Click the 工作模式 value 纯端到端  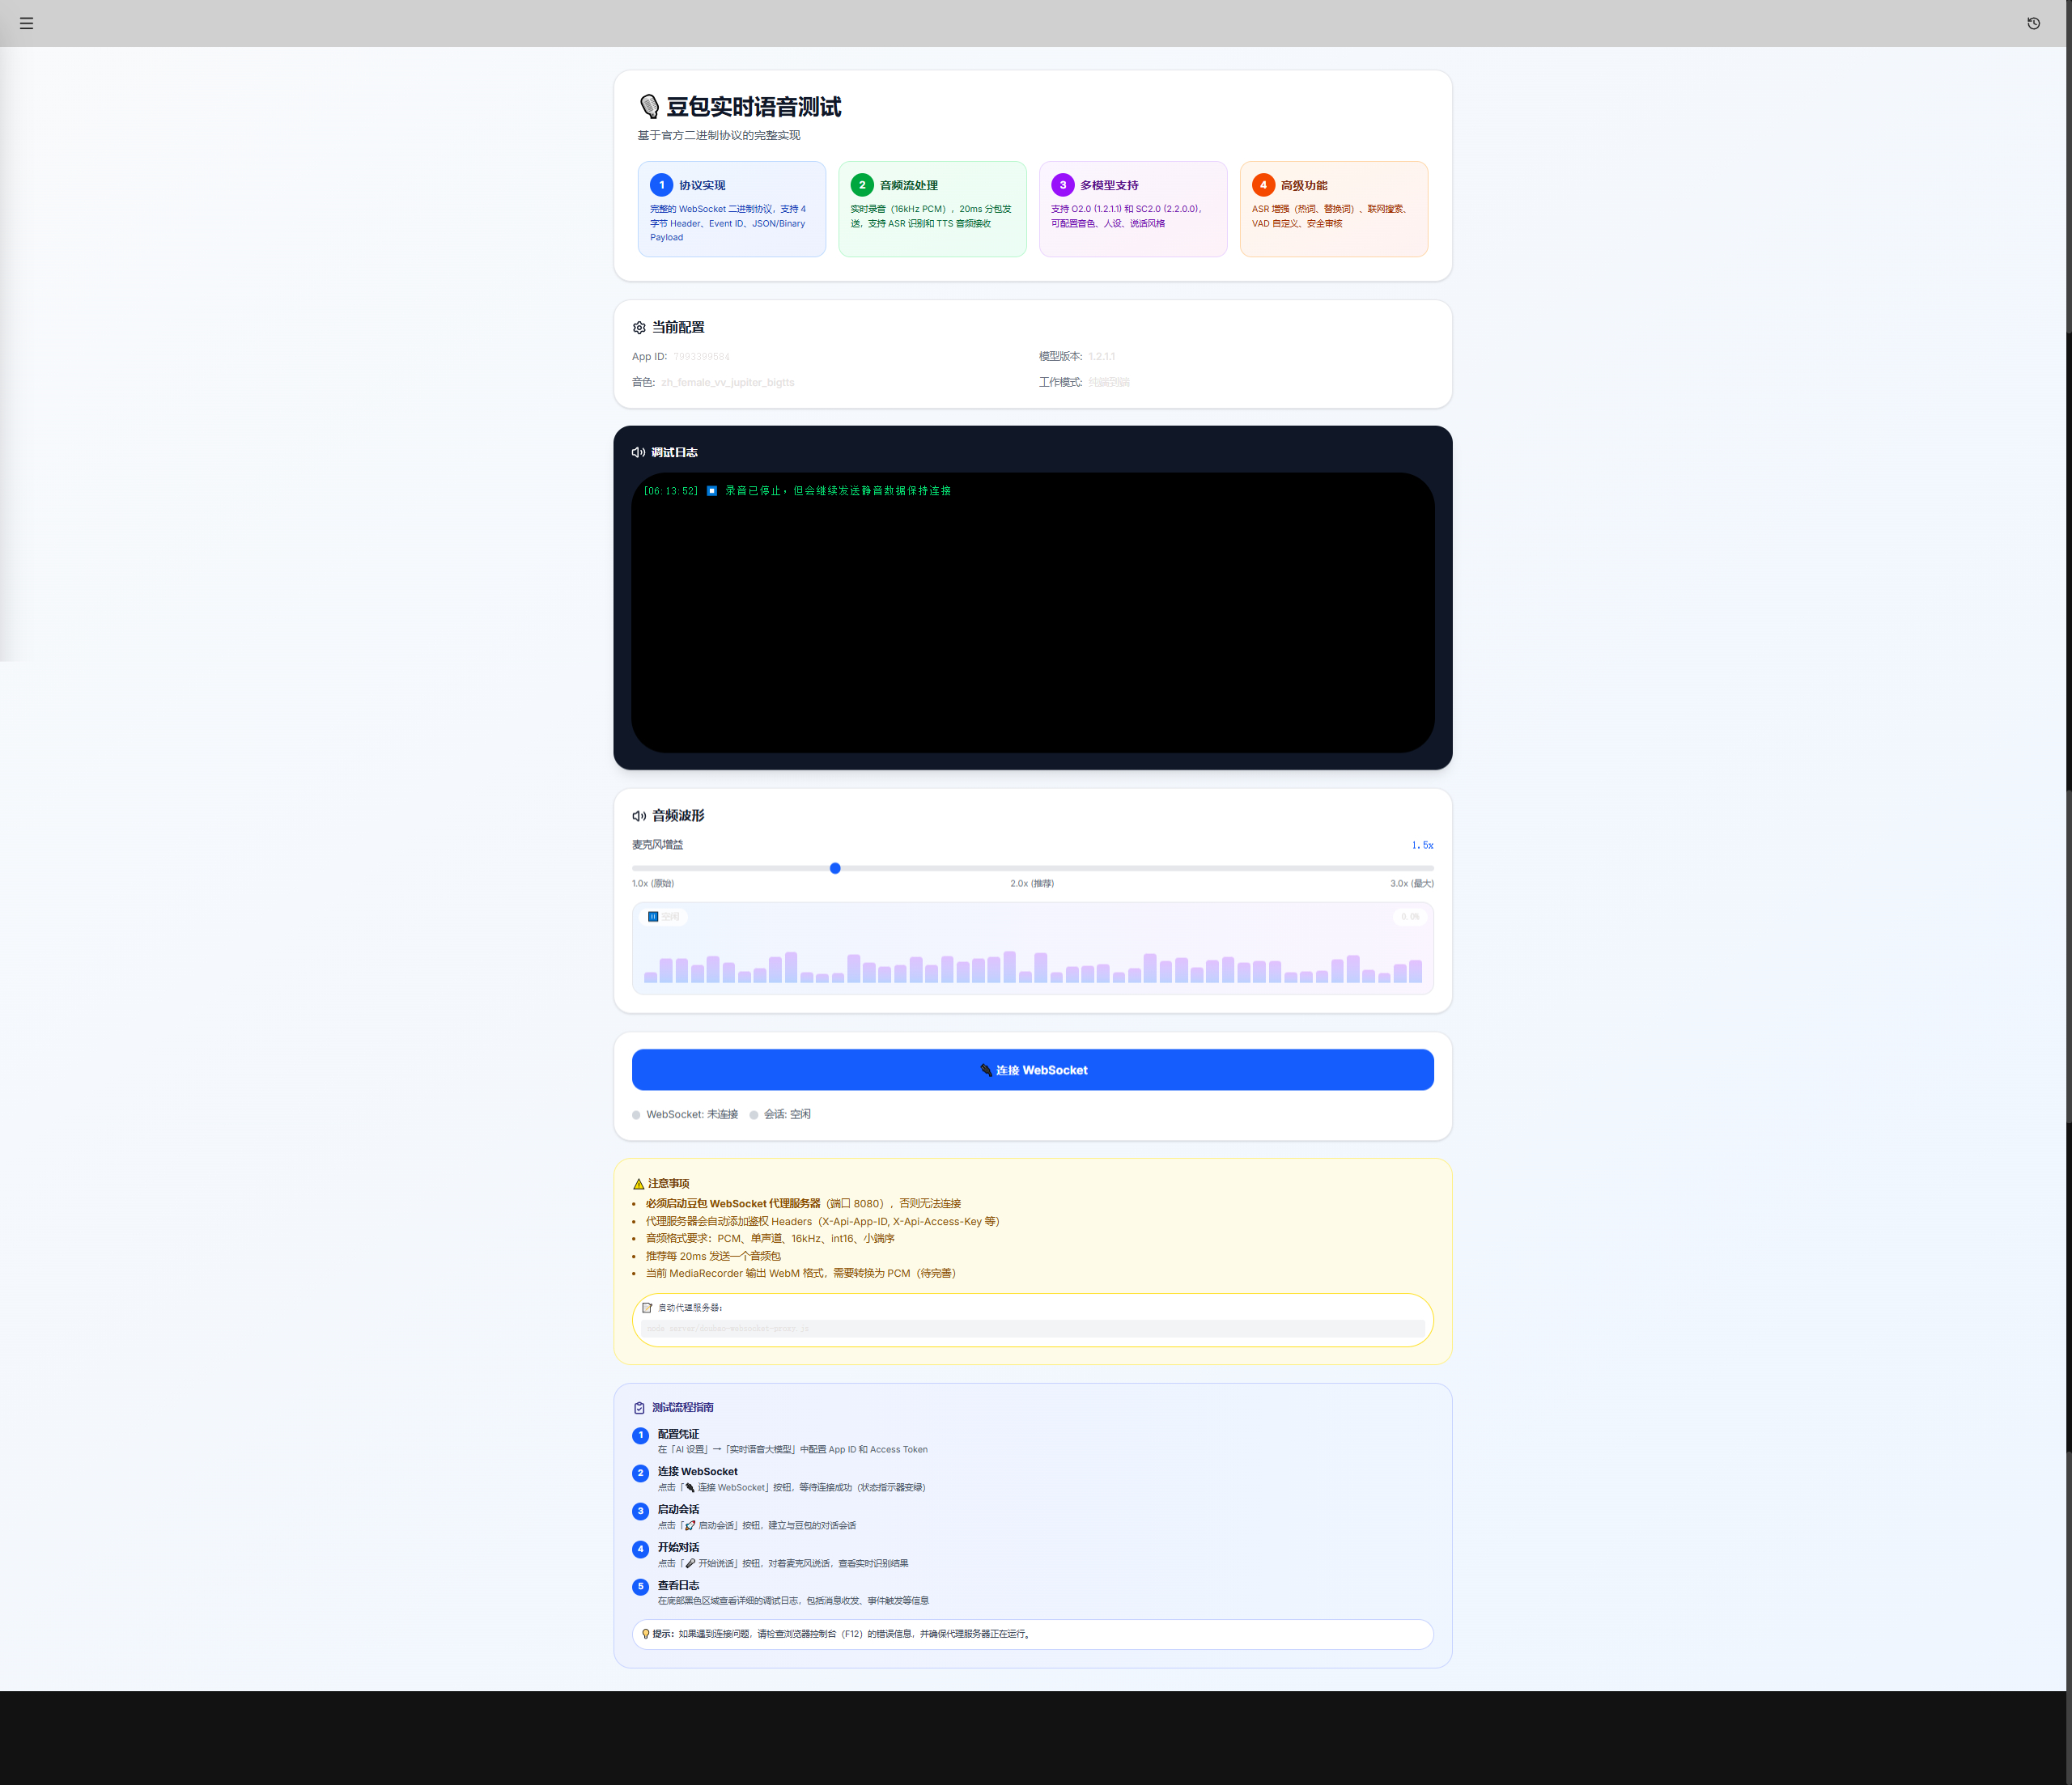coord(1109,383)
